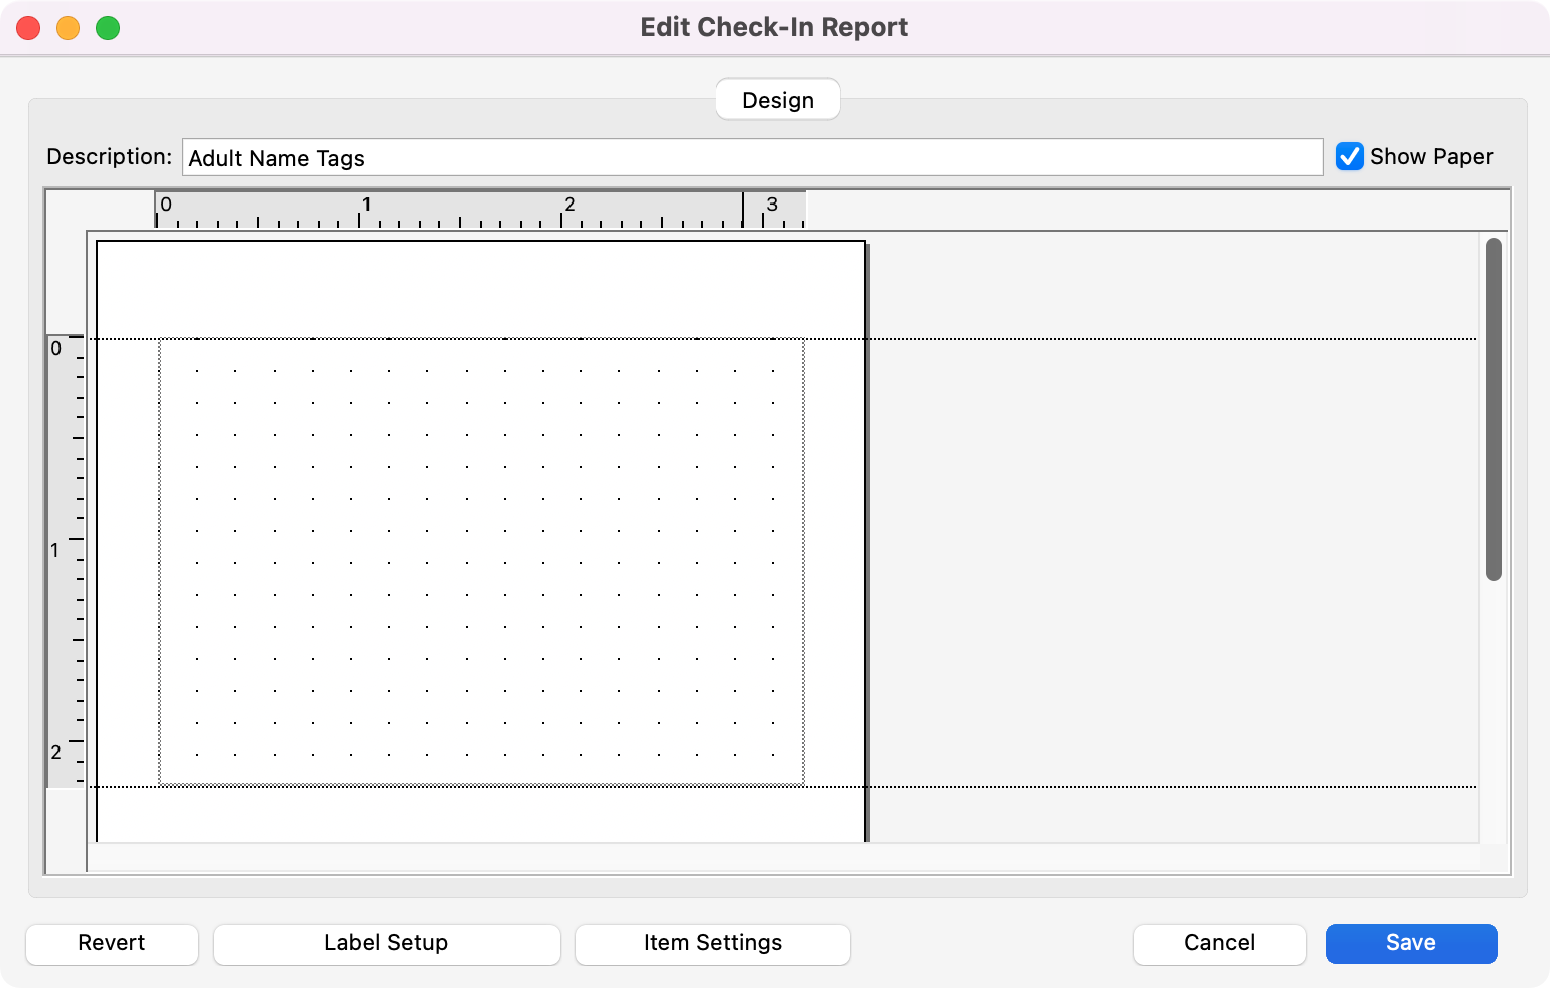Click the horizontal ruler above the canvas

coord(450,207)
